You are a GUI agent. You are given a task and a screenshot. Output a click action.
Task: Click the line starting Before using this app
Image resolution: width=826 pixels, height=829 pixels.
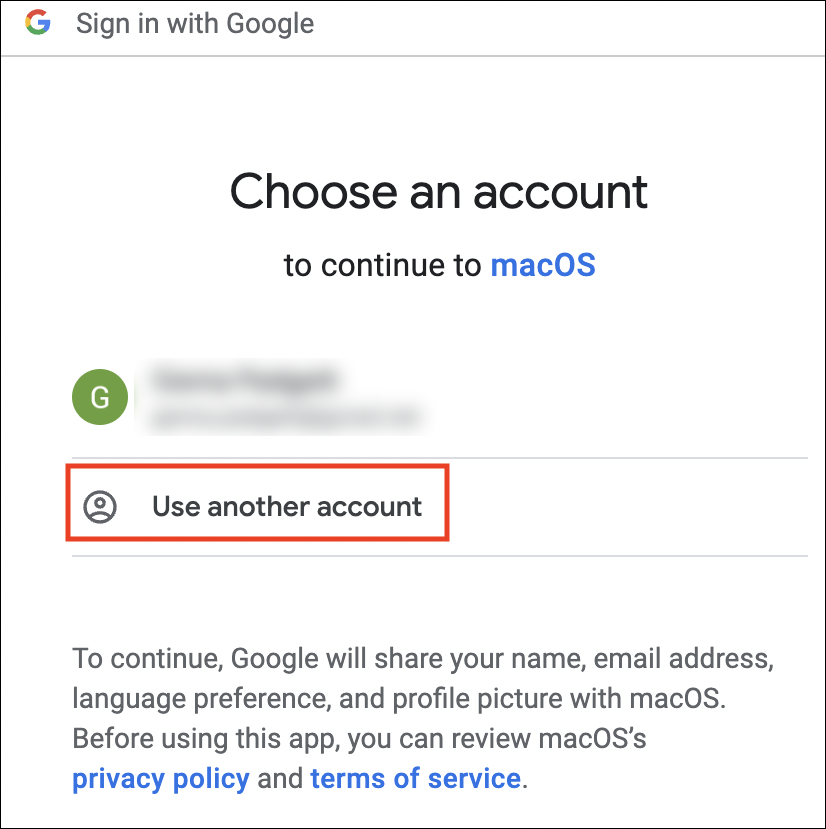pos(359,738)
